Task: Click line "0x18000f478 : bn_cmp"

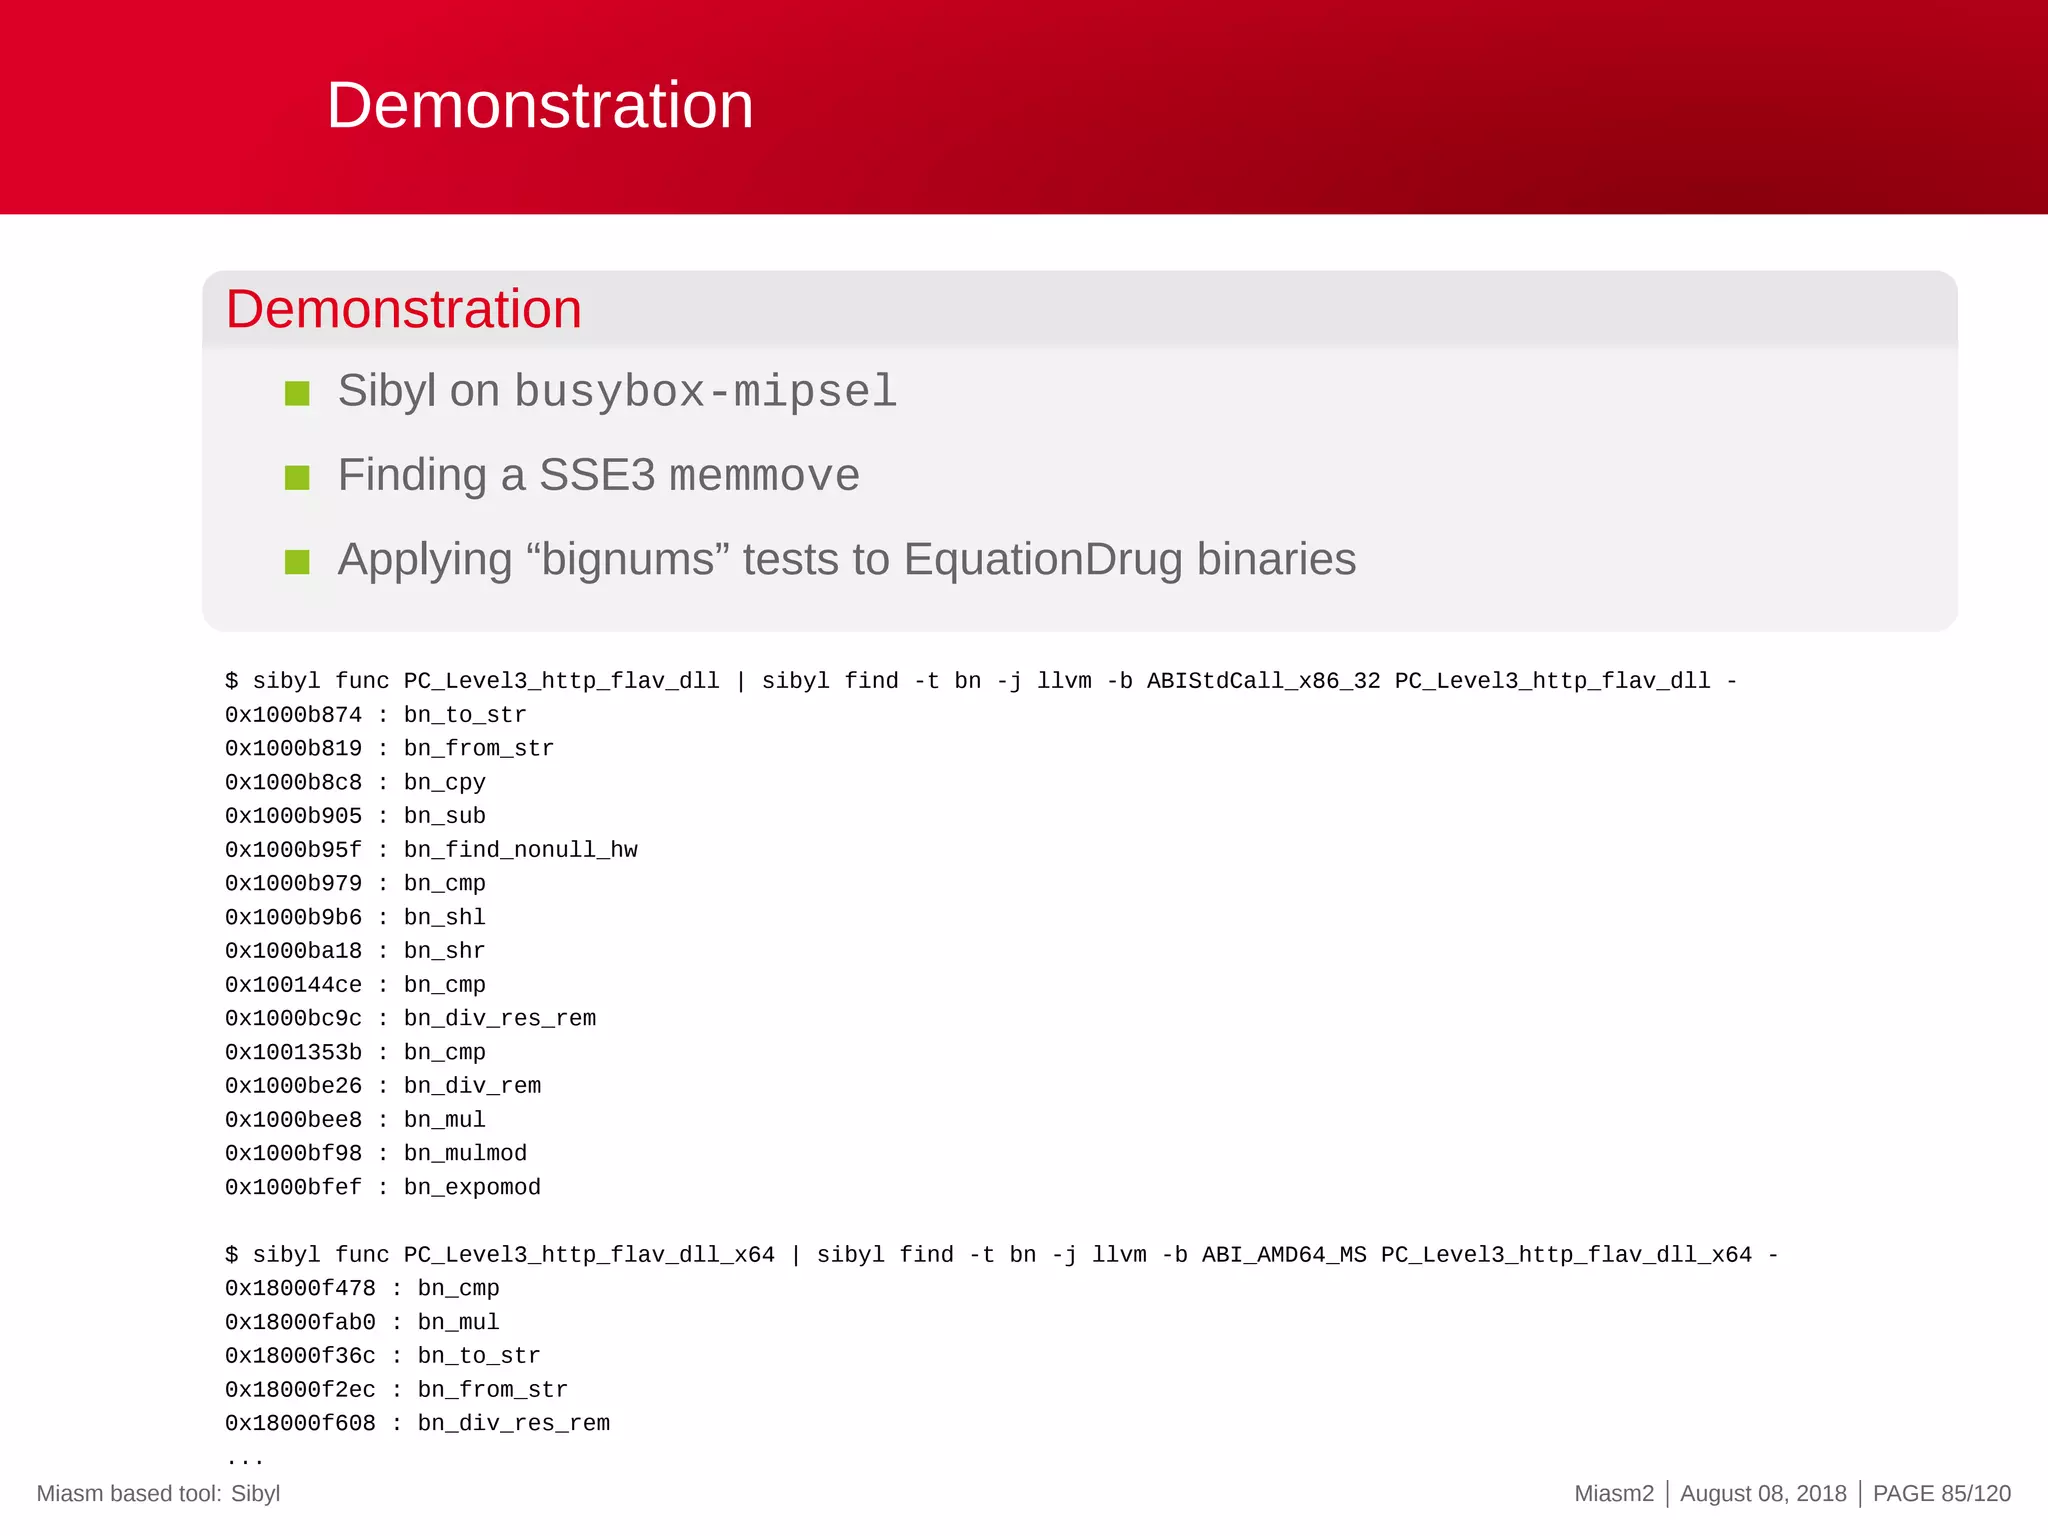Action: click(362, 1288)
